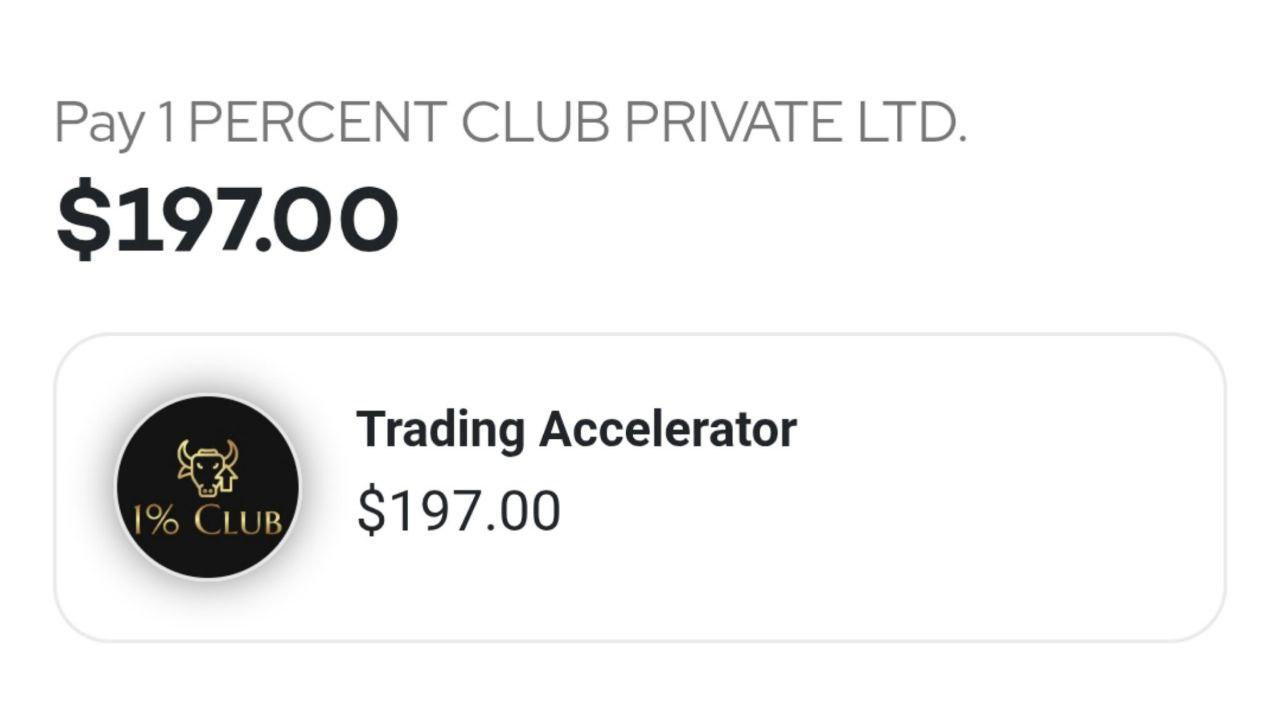Click the $197.00 price under Trading Accelerator
This screenshot has width=1280, height=705.
pyautogui.click(x=459, y=511)
